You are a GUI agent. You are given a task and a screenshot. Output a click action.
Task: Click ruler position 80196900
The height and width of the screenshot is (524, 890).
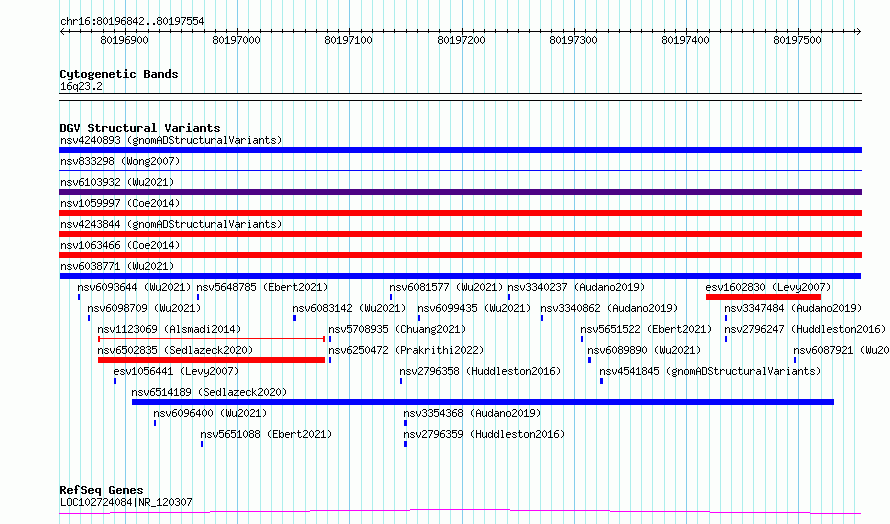pos(124,40)
